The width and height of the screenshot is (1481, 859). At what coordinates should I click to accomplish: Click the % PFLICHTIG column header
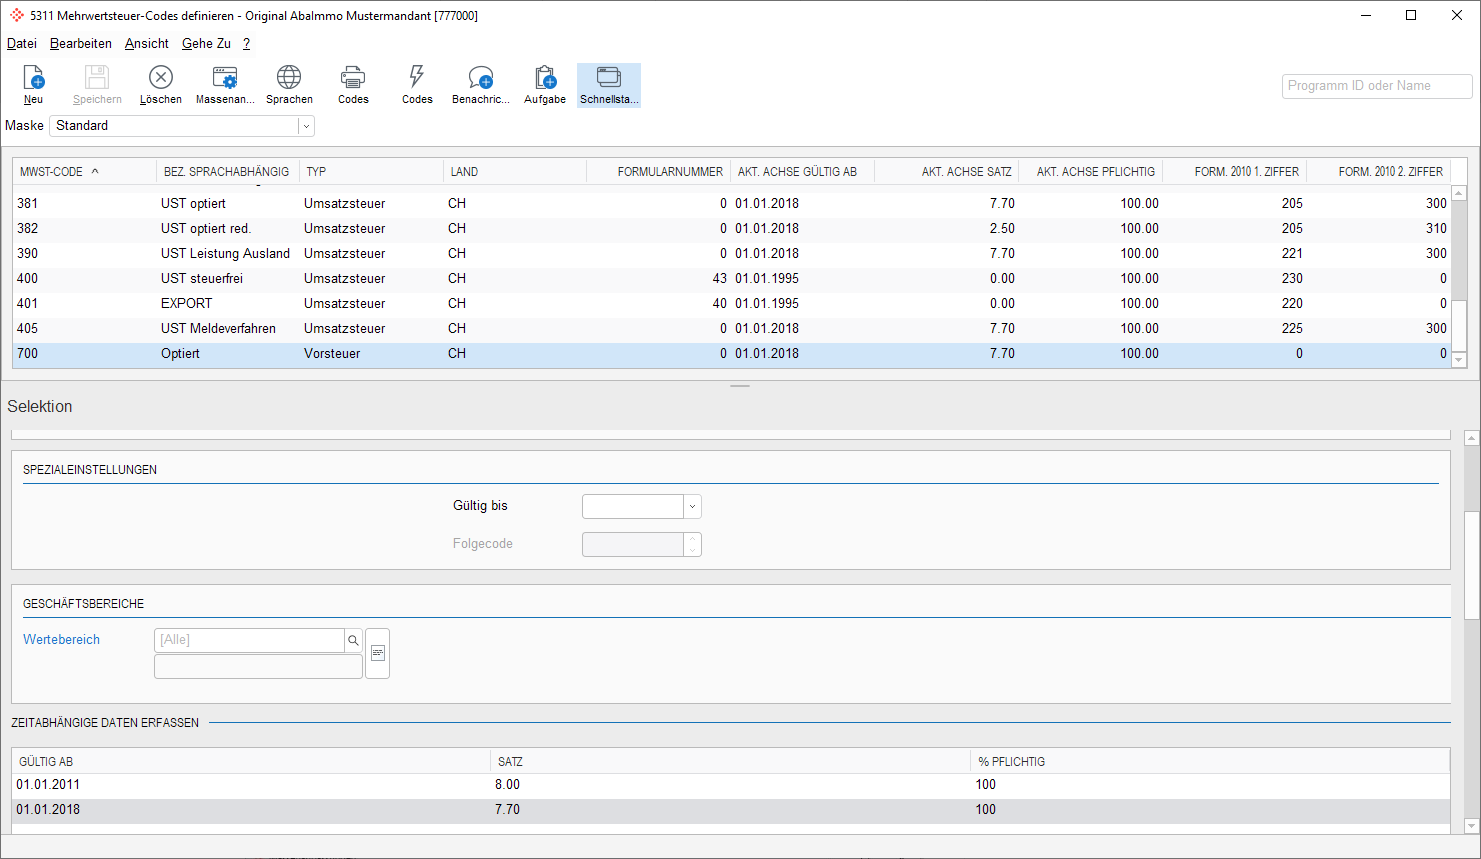[x=1210, y=762]
